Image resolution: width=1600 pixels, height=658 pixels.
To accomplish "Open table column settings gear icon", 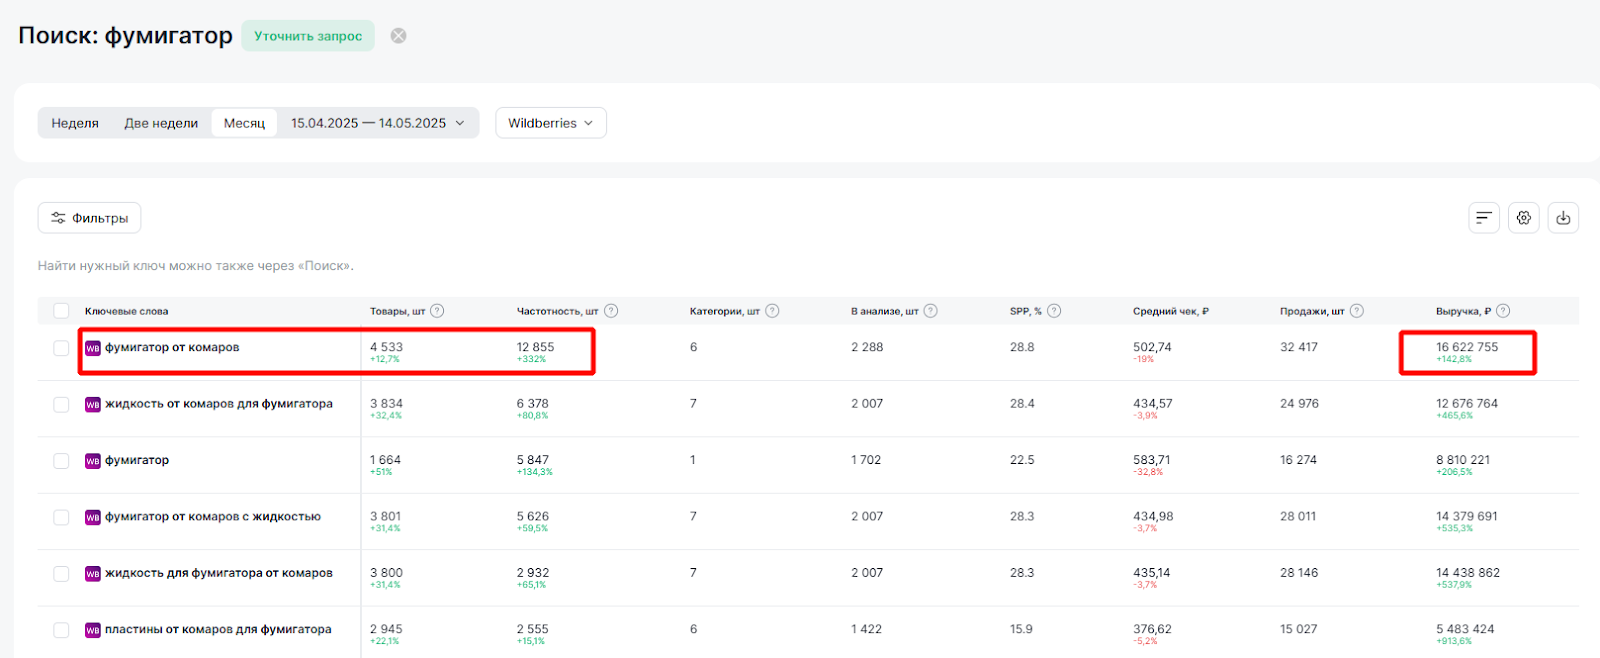I will [x=1523, y=218].
